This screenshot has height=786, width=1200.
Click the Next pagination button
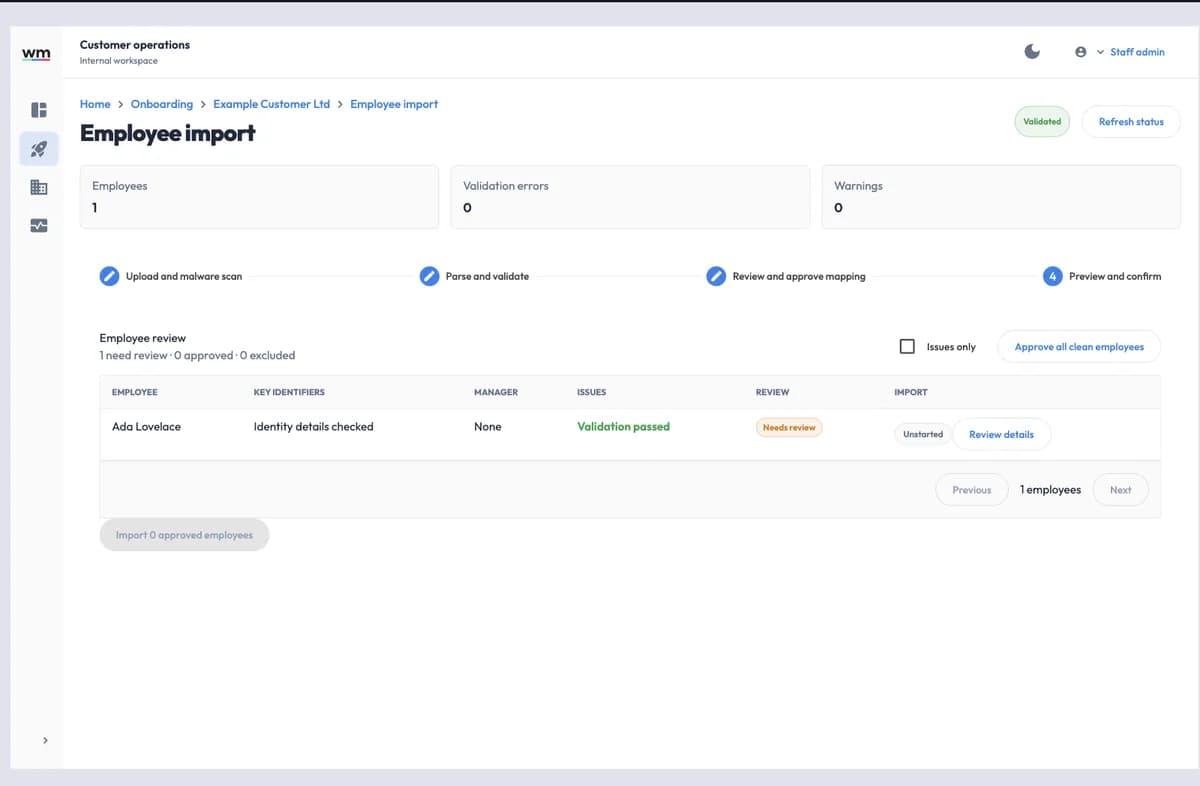1120,490
